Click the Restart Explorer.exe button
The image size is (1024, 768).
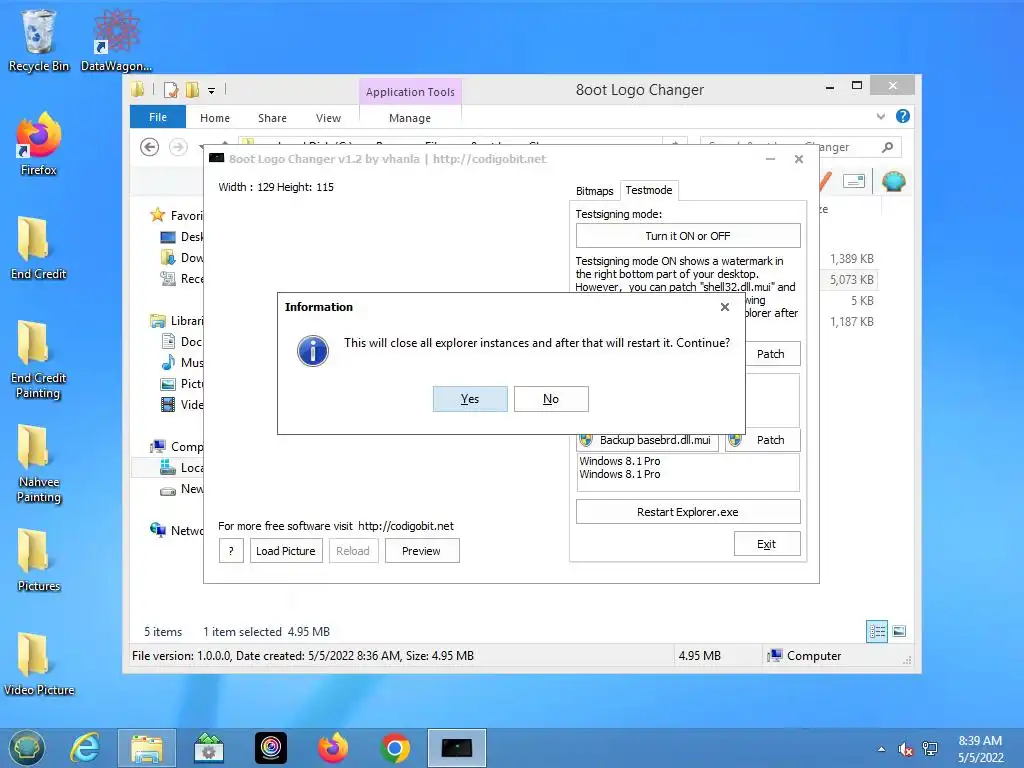(688, 512)
